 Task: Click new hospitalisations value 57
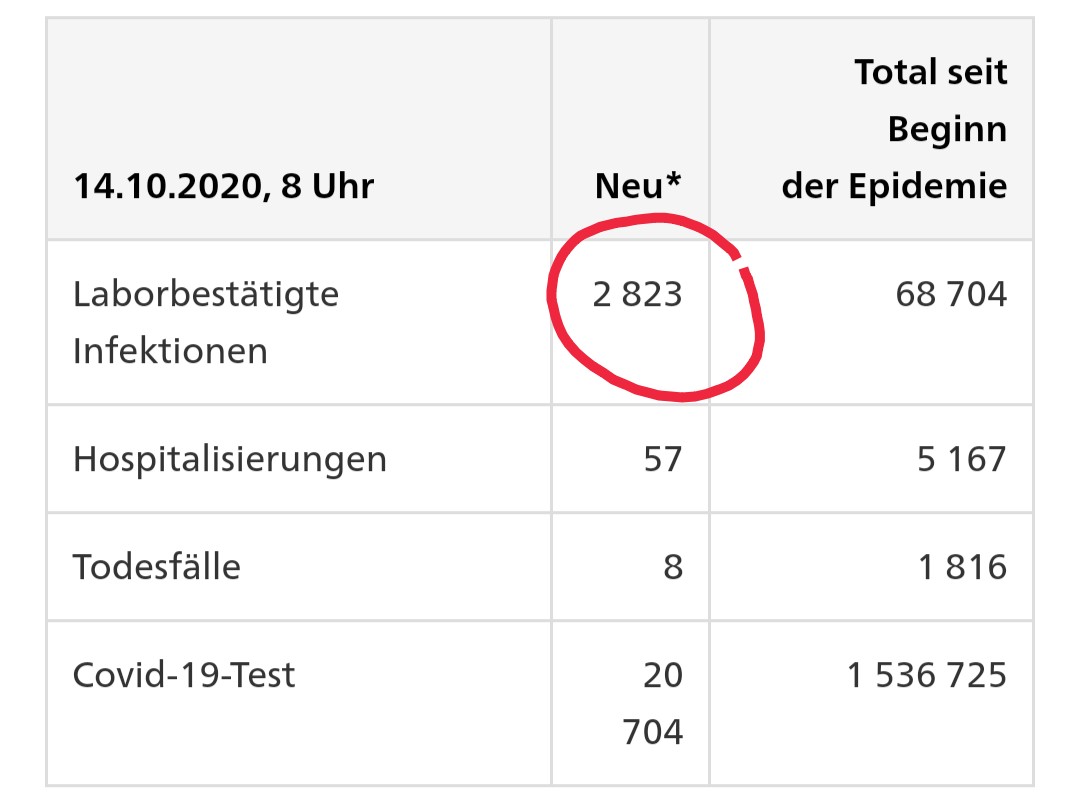point(663,459)
